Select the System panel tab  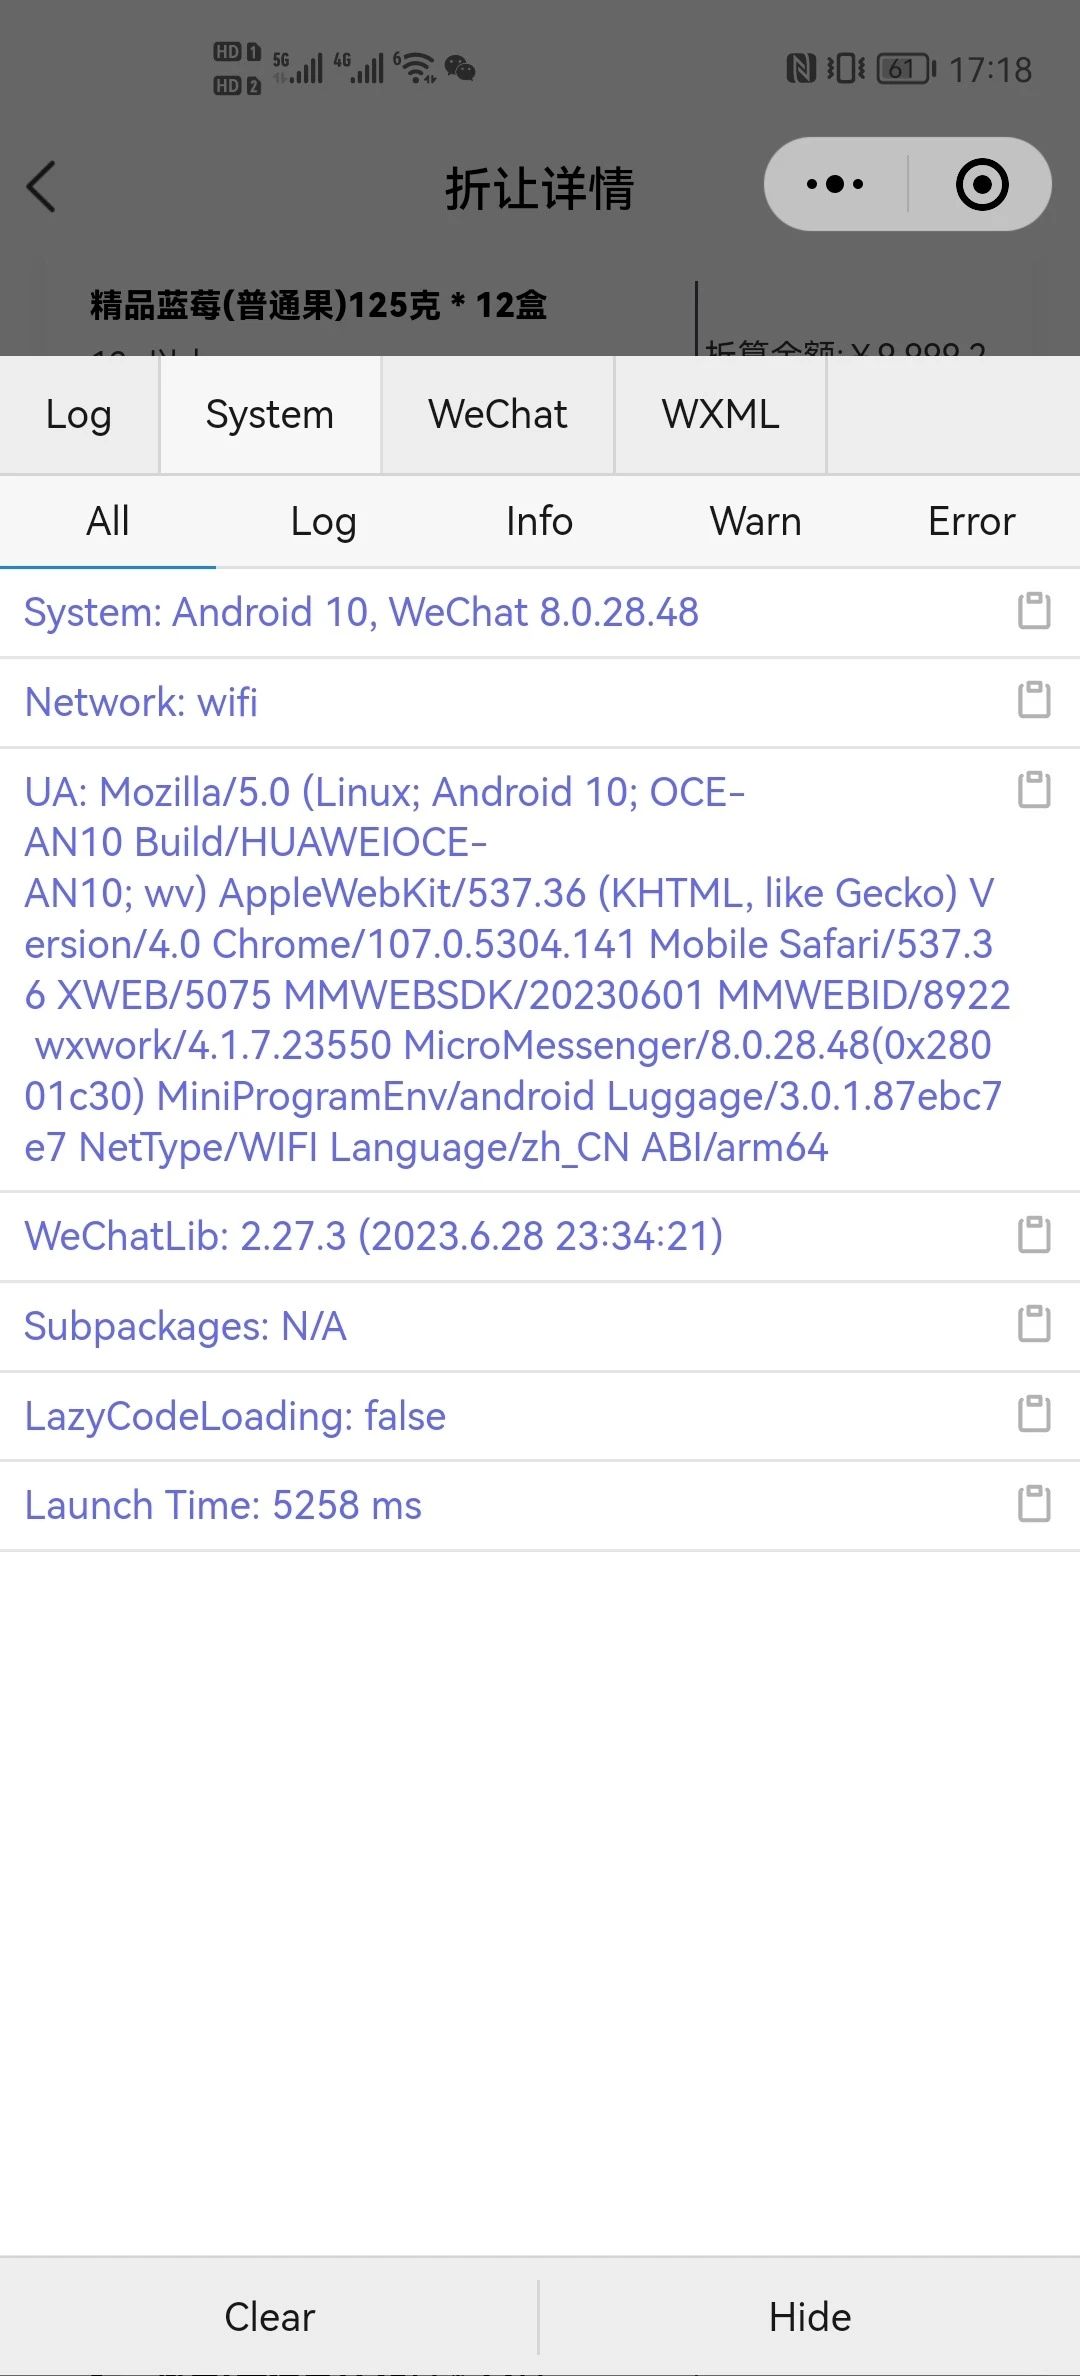pos(270,415)
